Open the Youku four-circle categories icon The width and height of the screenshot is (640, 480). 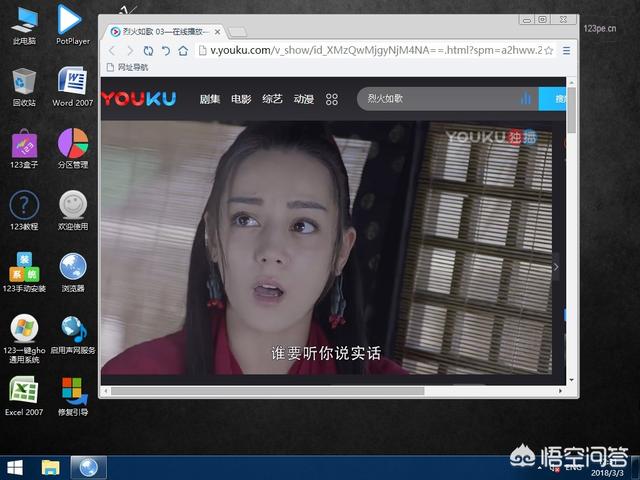pos(332,99)
